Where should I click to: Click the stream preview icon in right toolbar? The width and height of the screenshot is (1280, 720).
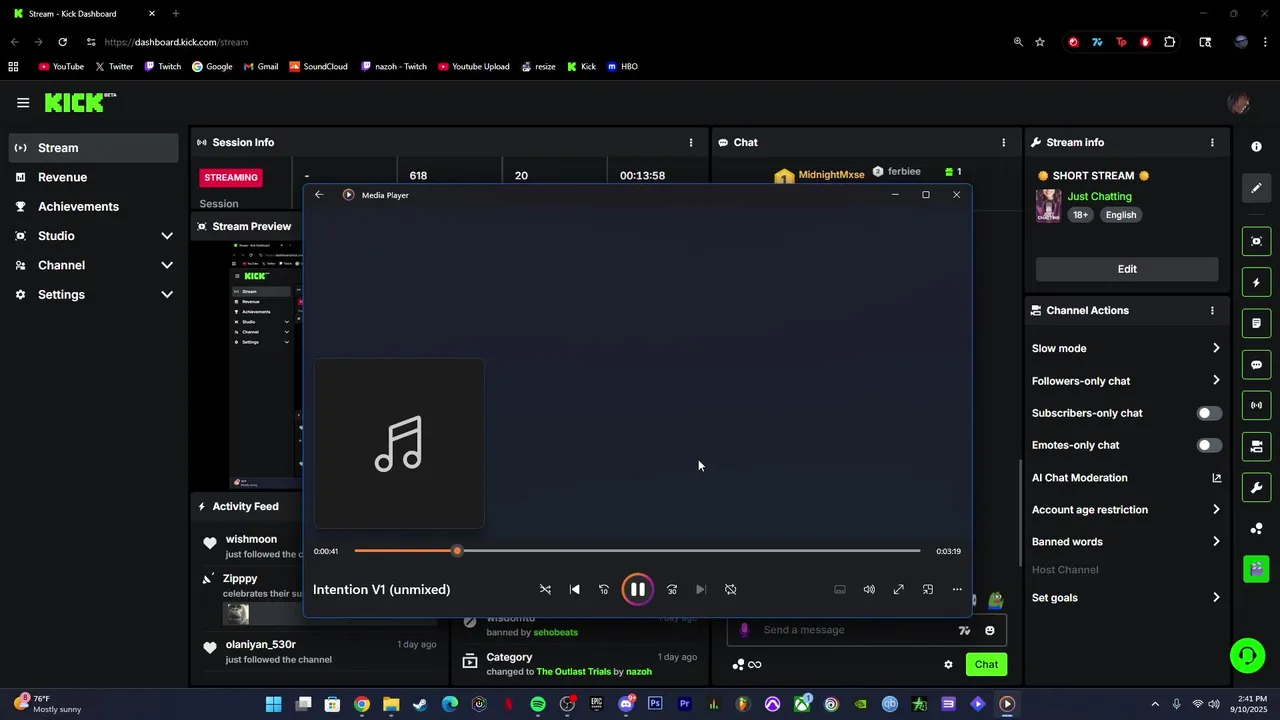click(1257, 241)
